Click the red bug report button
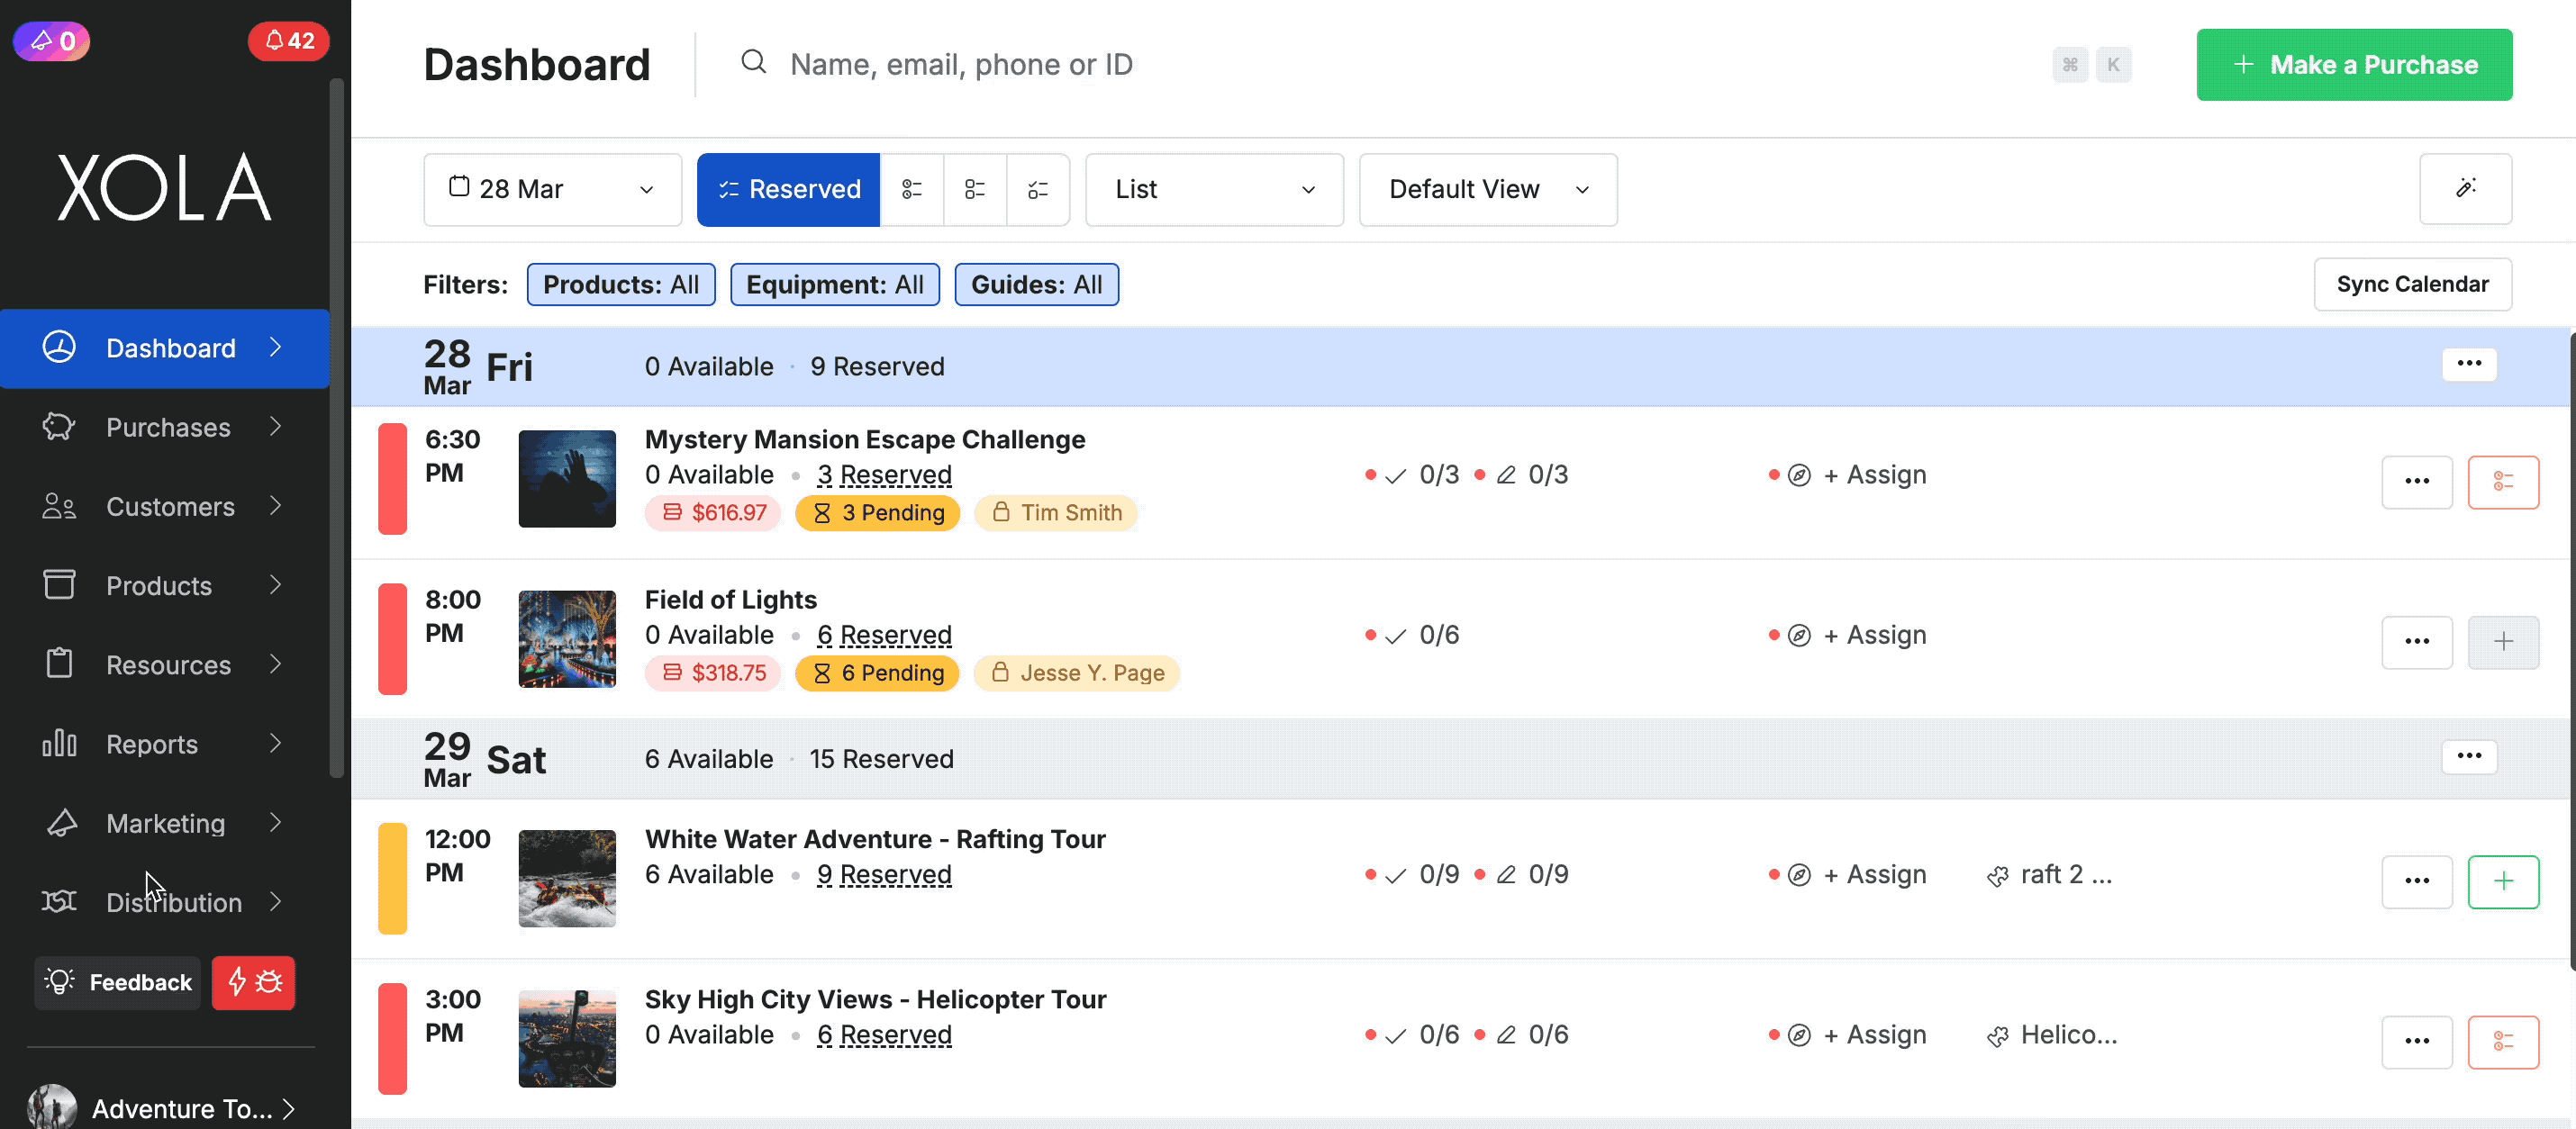This screenshot has width=2576, height=1129. pos(253,982)
